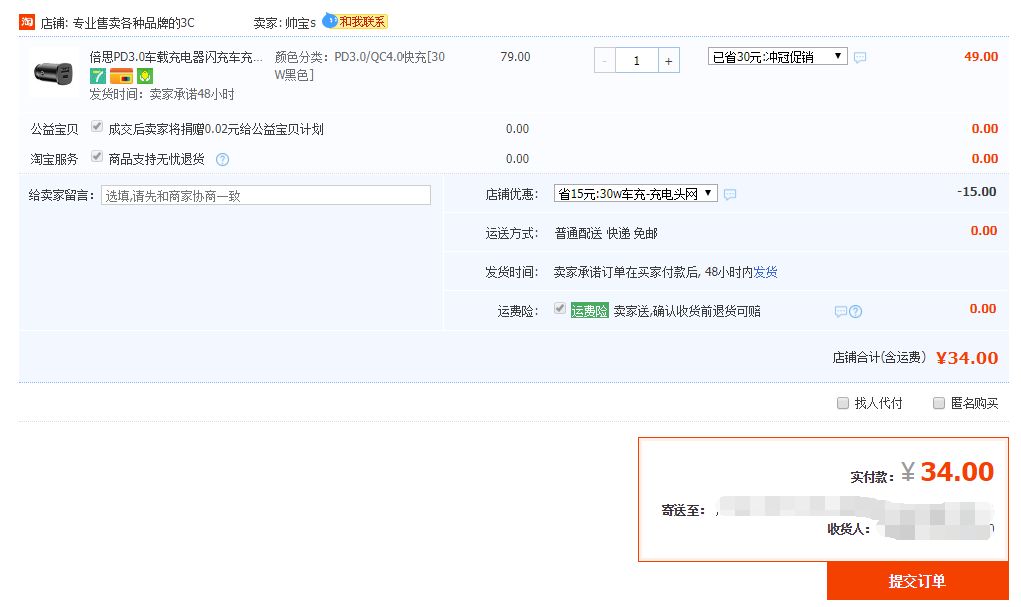Screen dimensions: 1021x607
Task: Open the car charger product thumbnail
Action: tap(53, 72)
